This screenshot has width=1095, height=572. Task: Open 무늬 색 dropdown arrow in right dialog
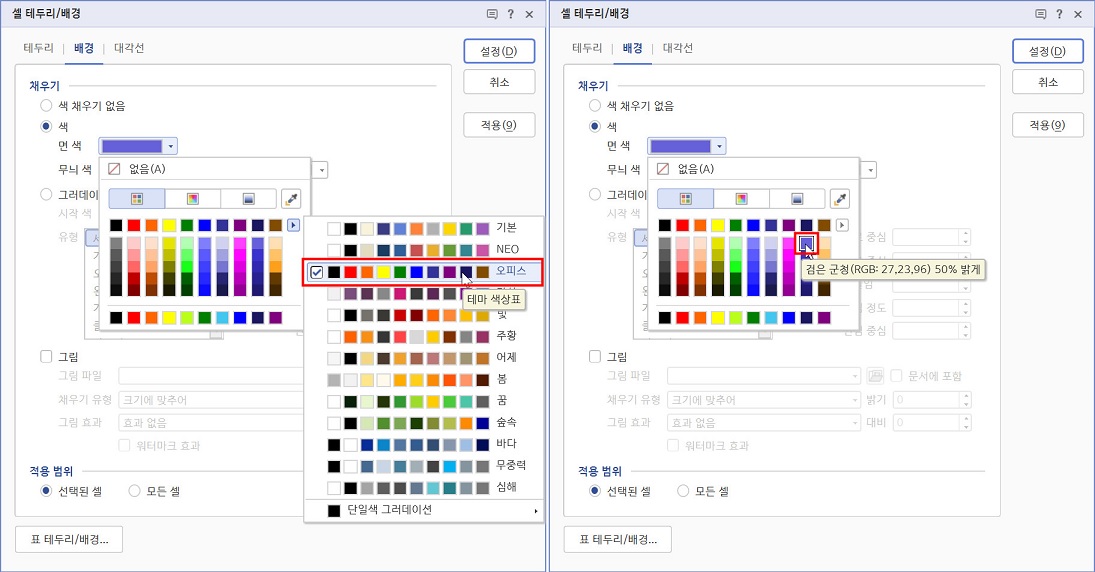(x=870, y=170)
